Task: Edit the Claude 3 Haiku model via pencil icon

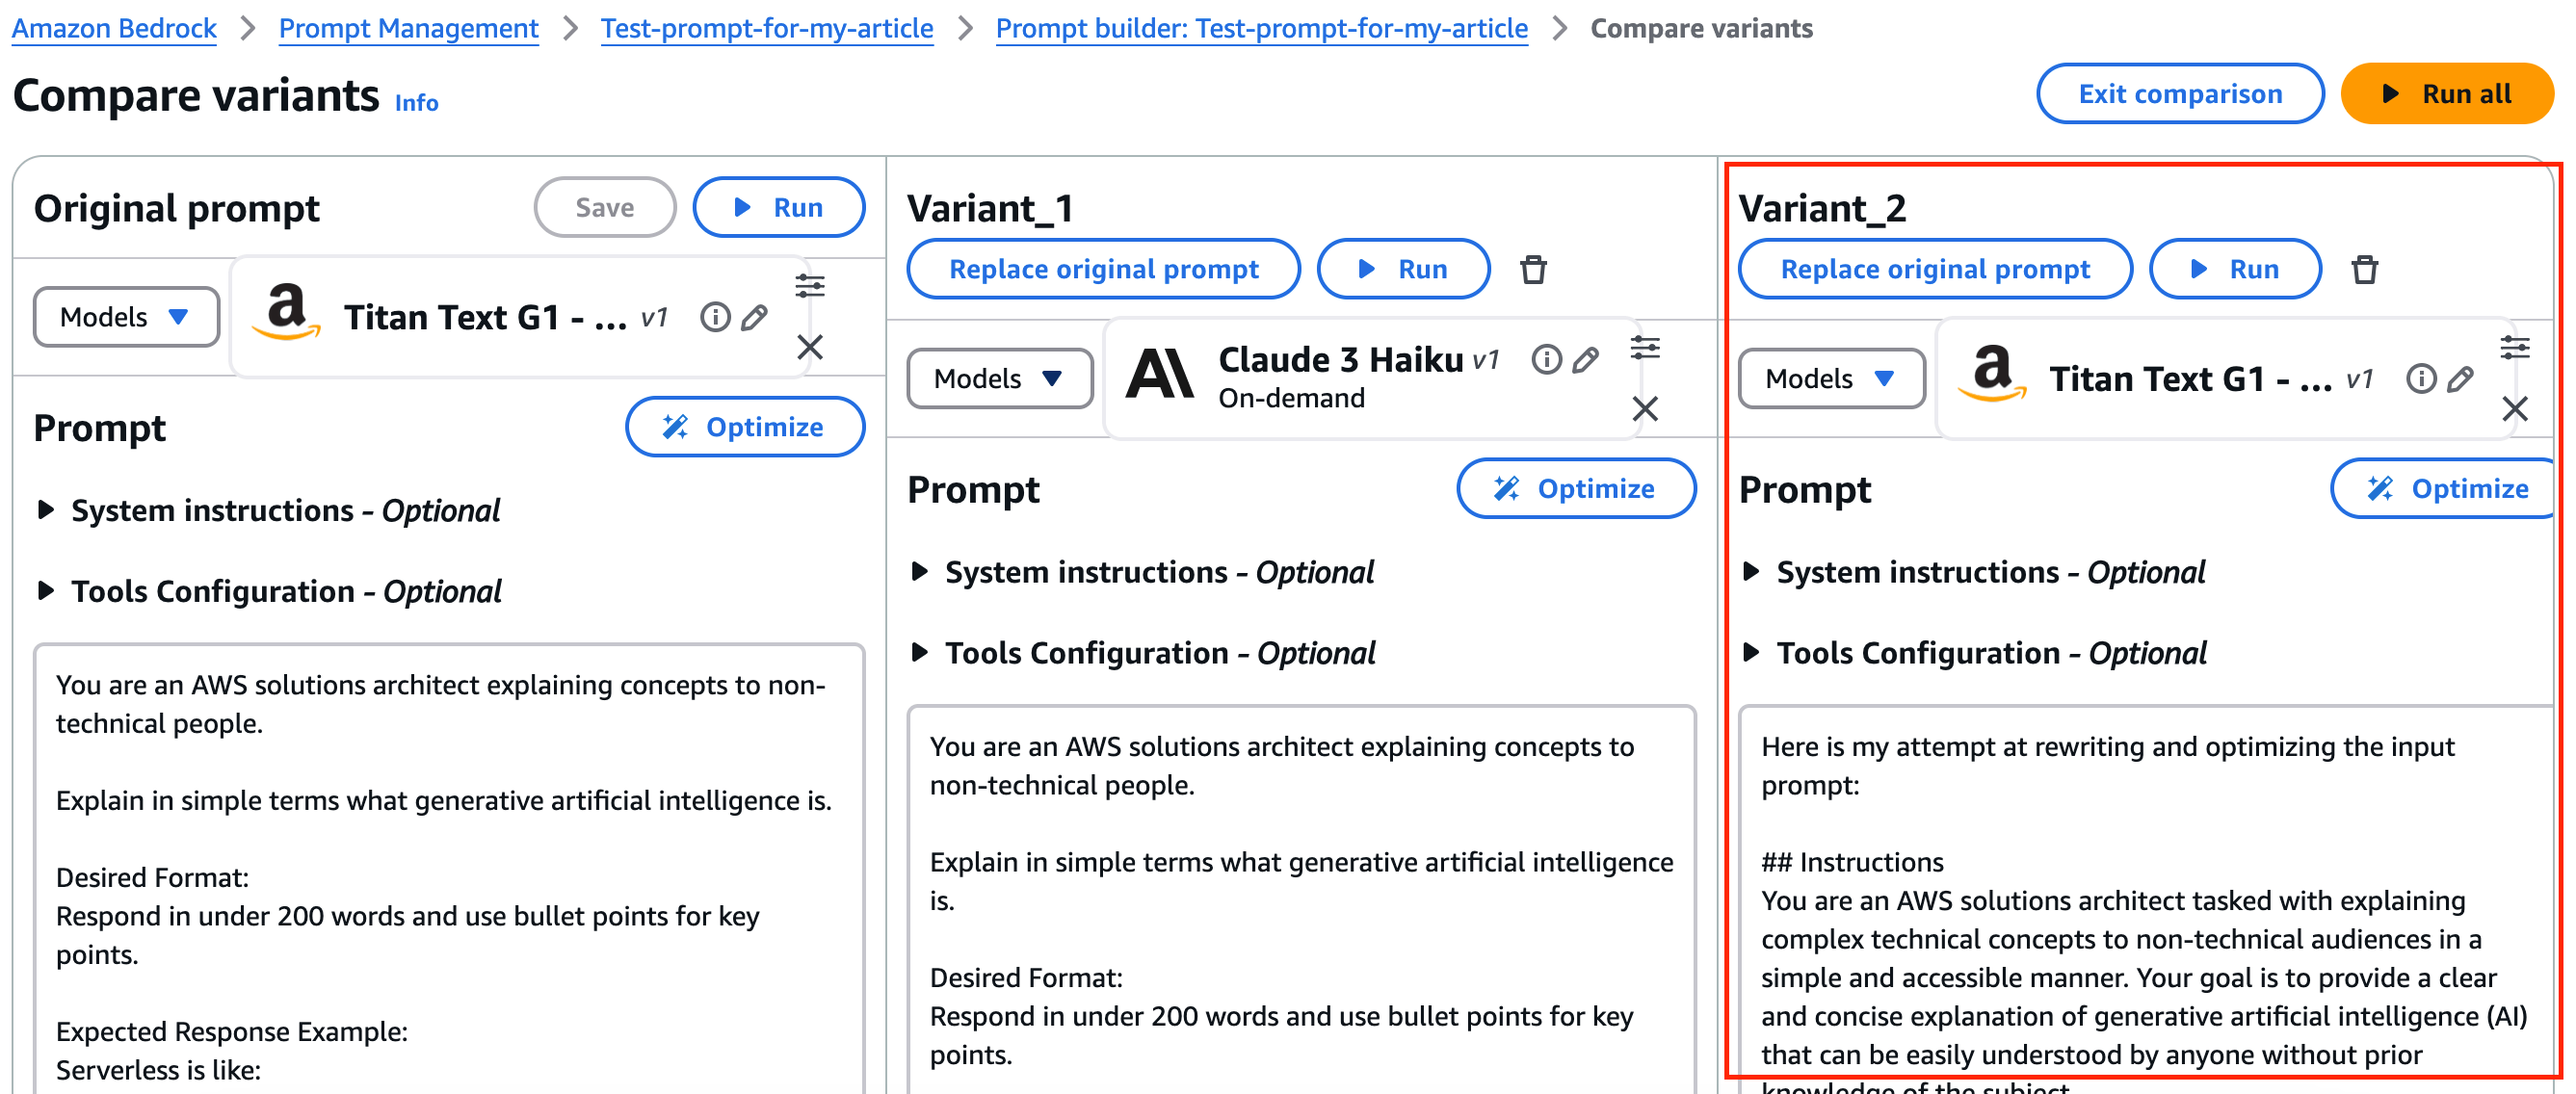Action: (1585, 360)
